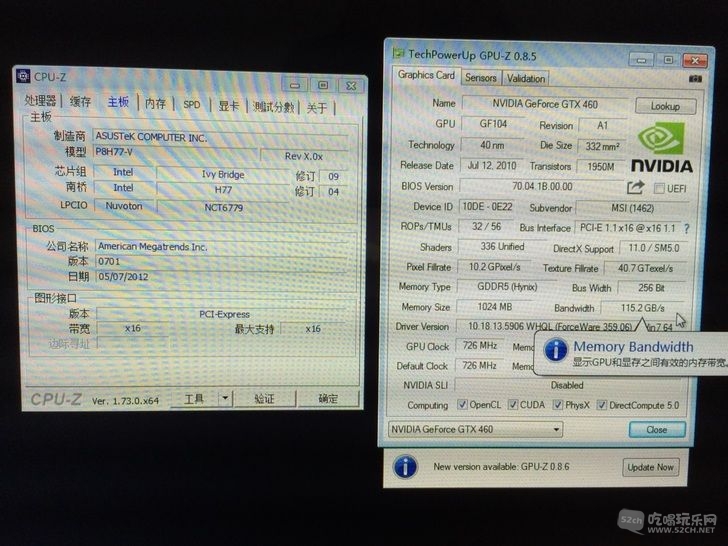Viewport: 728px width, 546px height.
Task: Minimize the GPU-Z window
Action: (x=641, y=60)
